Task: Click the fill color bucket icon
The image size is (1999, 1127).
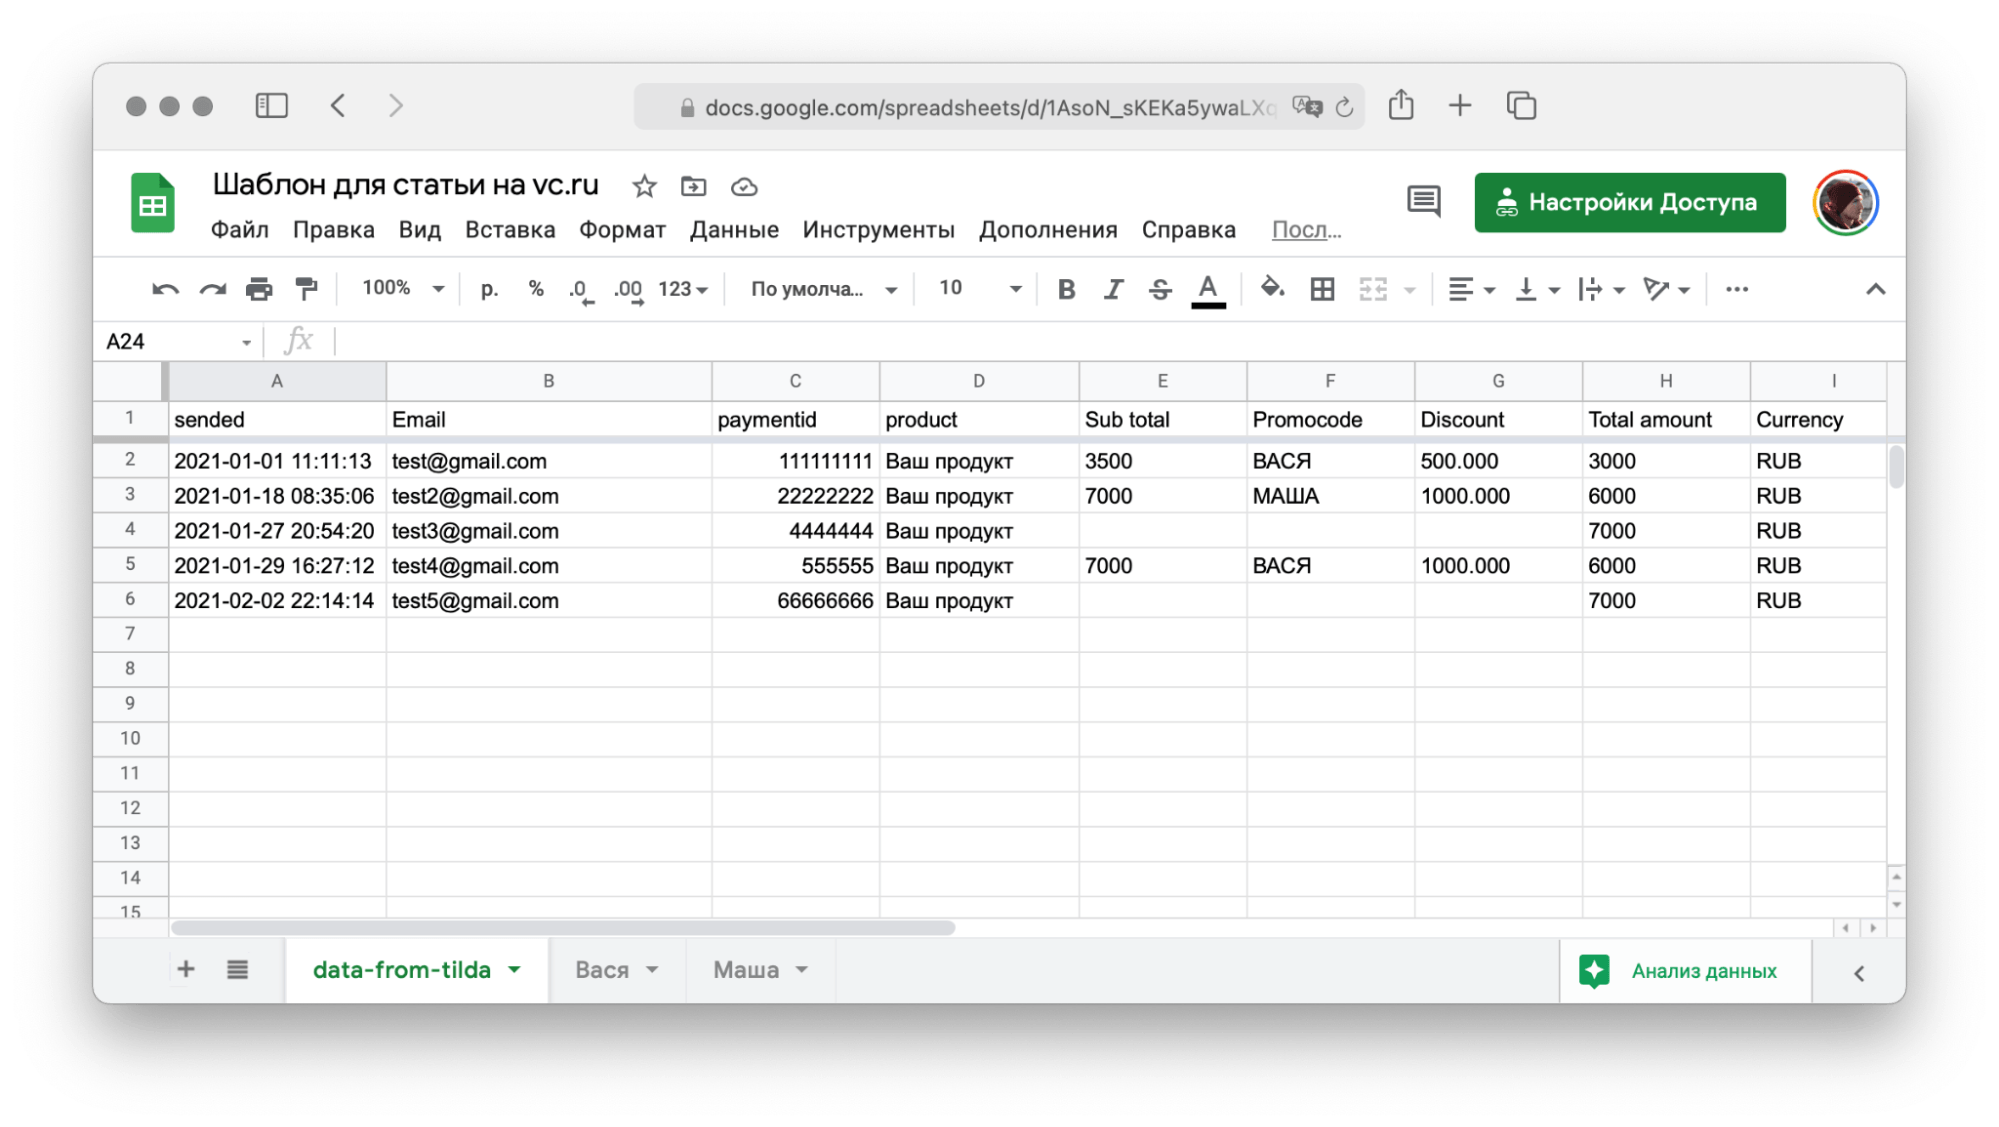Action: click(x=1271, y=289)
